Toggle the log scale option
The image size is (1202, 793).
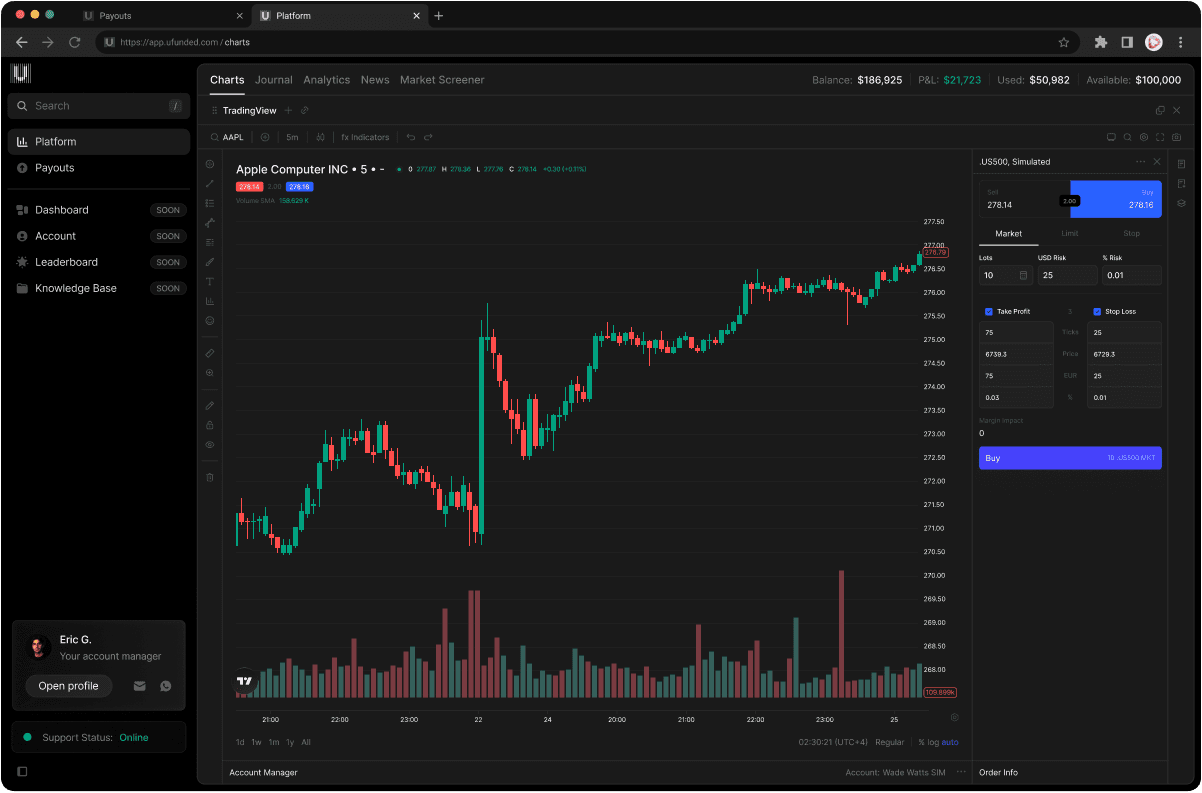point(932,742)
